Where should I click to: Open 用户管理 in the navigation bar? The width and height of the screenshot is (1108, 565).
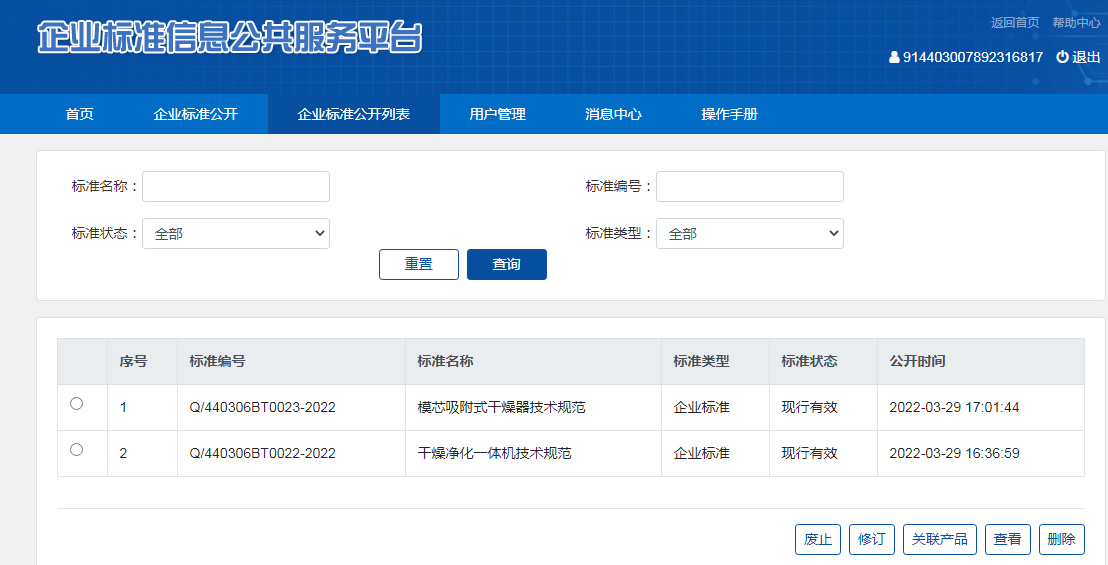click(498, 114)
